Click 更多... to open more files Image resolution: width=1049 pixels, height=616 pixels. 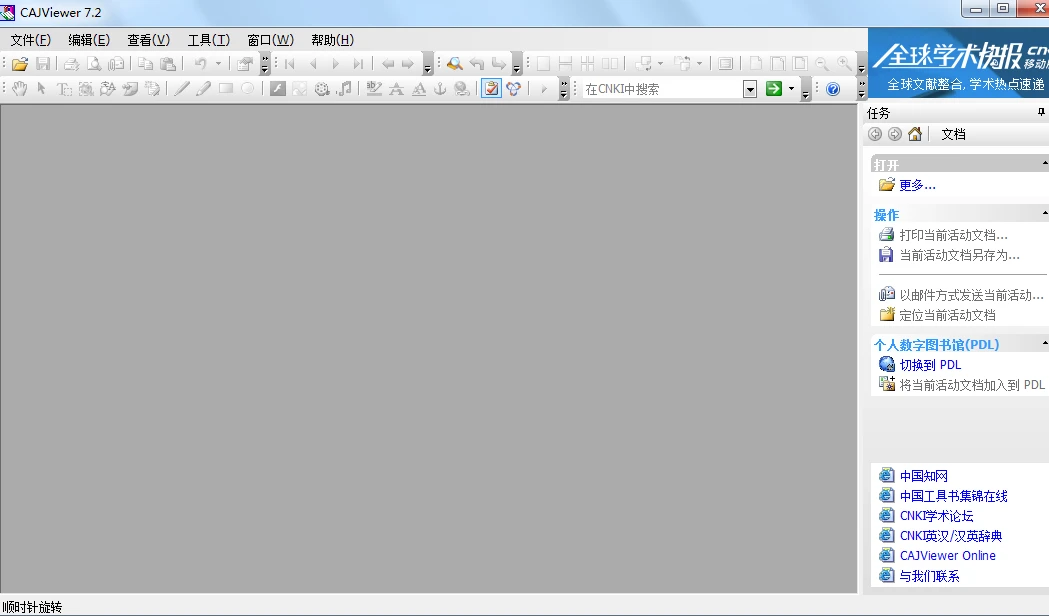coord(917,185)
